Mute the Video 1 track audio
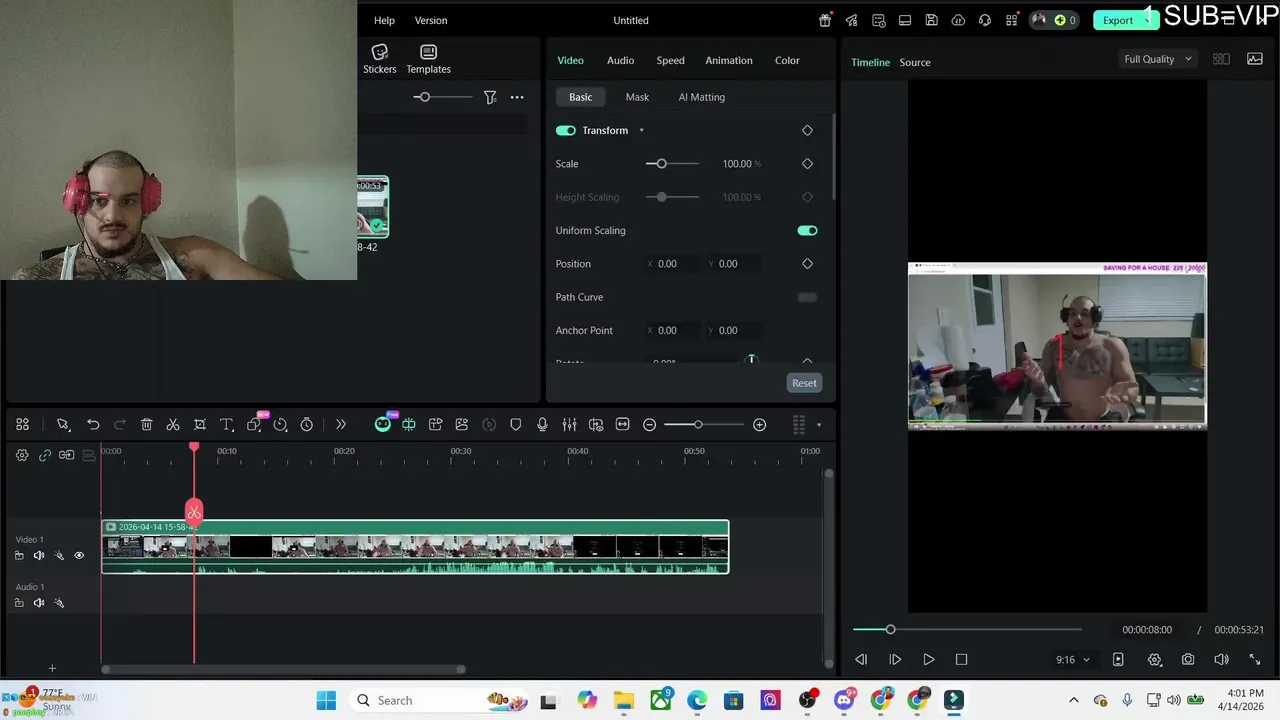 click(39, 555)
